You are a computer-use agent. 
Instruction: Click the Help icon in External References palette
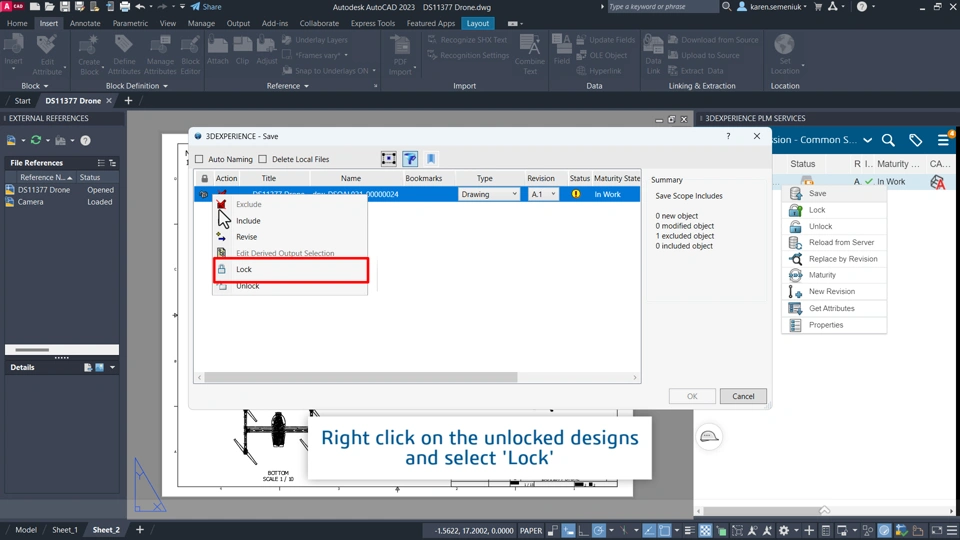point(85,140)
